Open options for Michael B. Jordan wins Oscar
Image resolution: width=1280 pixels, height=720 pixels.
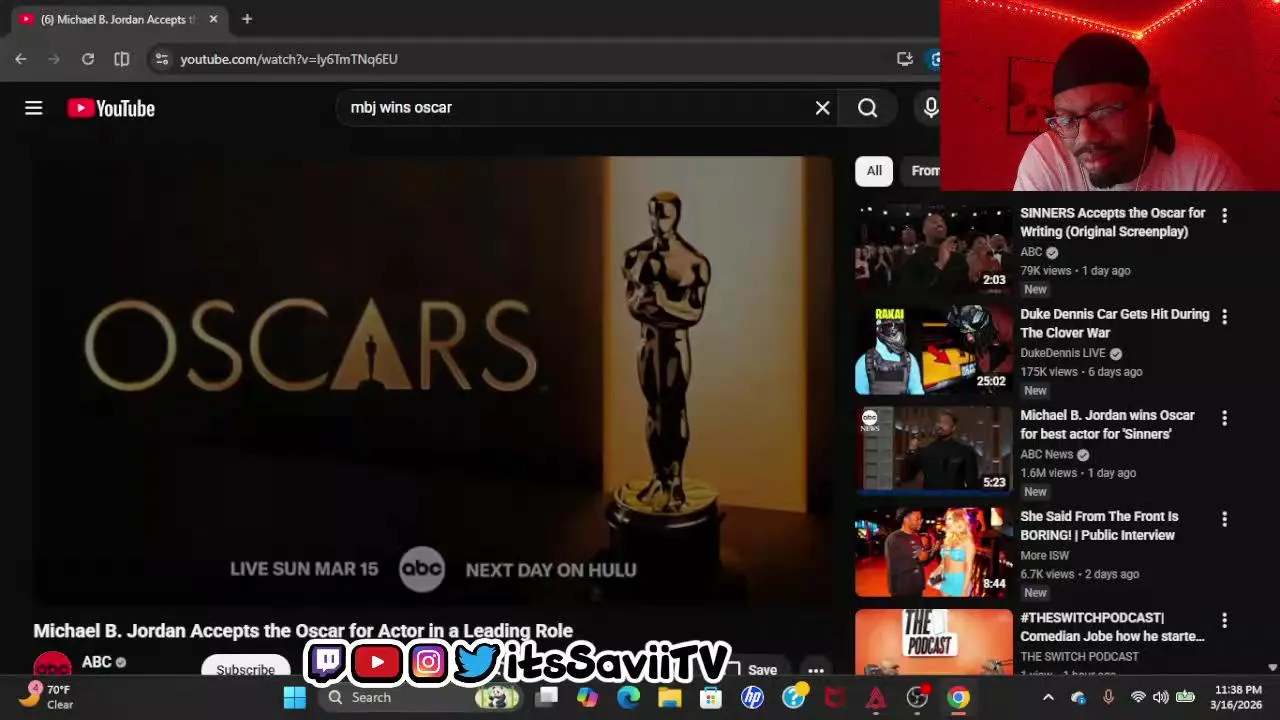(1224, 417)
